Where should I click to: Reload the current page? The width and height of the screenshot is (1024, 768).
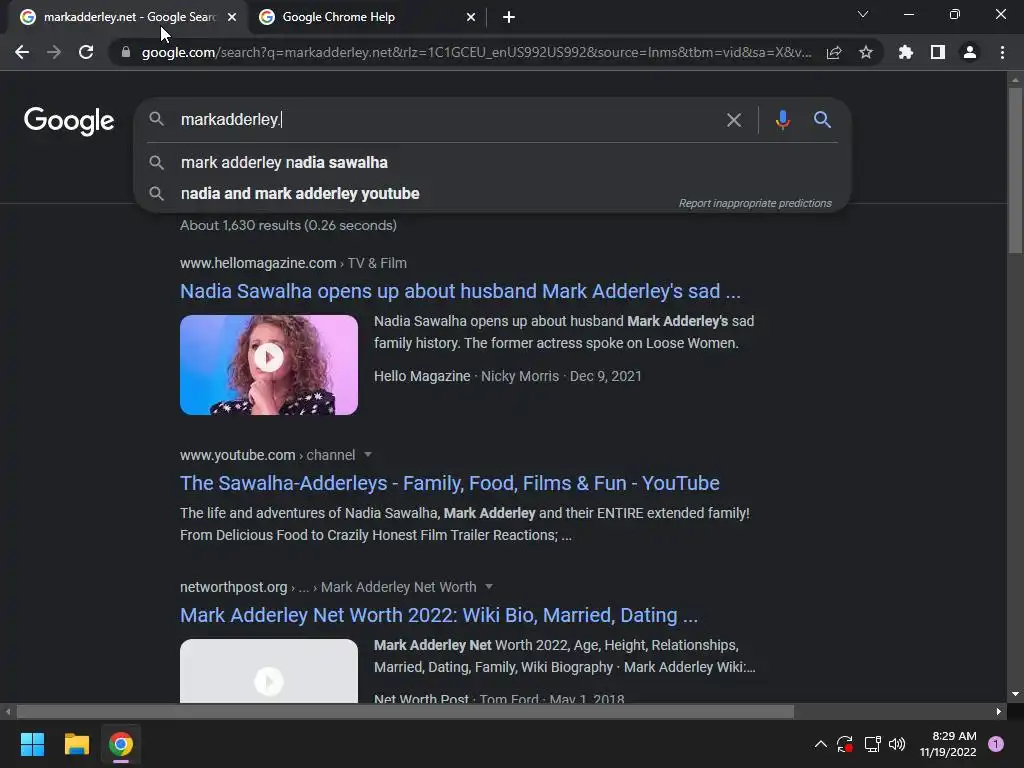86,52
